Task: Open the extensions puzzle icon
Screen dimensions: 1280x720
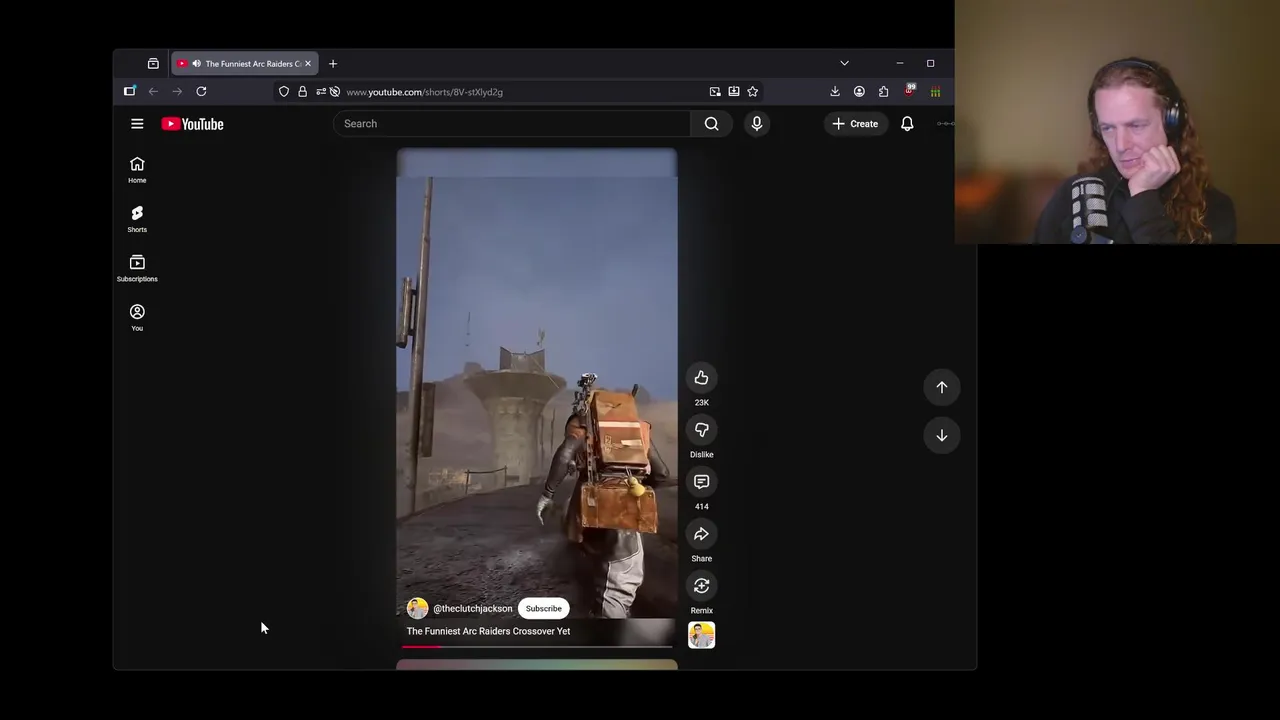Action: tap(883, 91)
